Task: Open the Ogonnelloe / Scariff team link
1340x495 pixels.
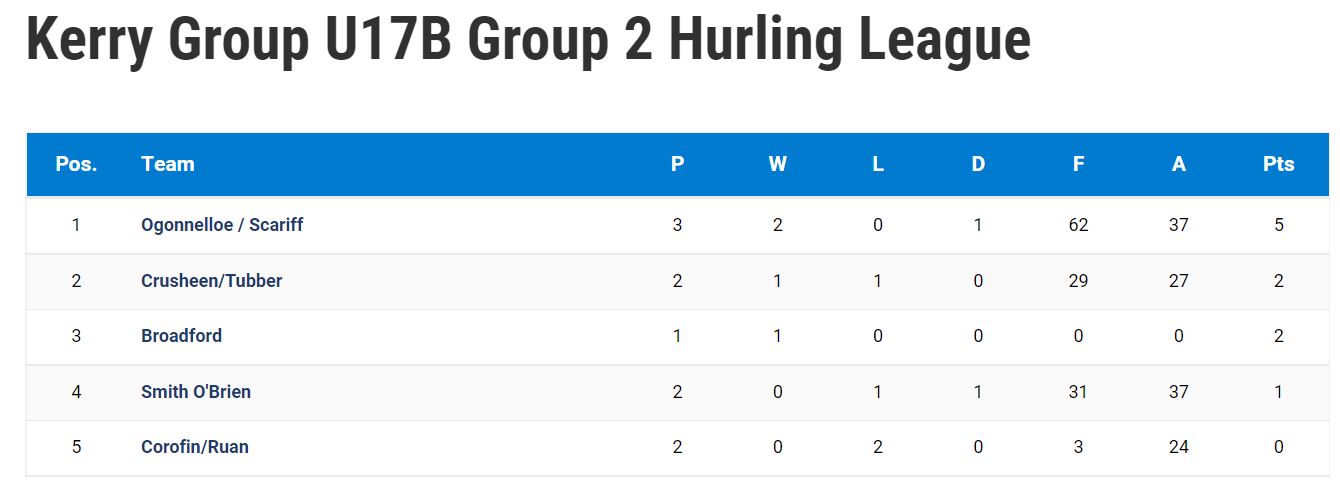Action: tap(222, 225)
